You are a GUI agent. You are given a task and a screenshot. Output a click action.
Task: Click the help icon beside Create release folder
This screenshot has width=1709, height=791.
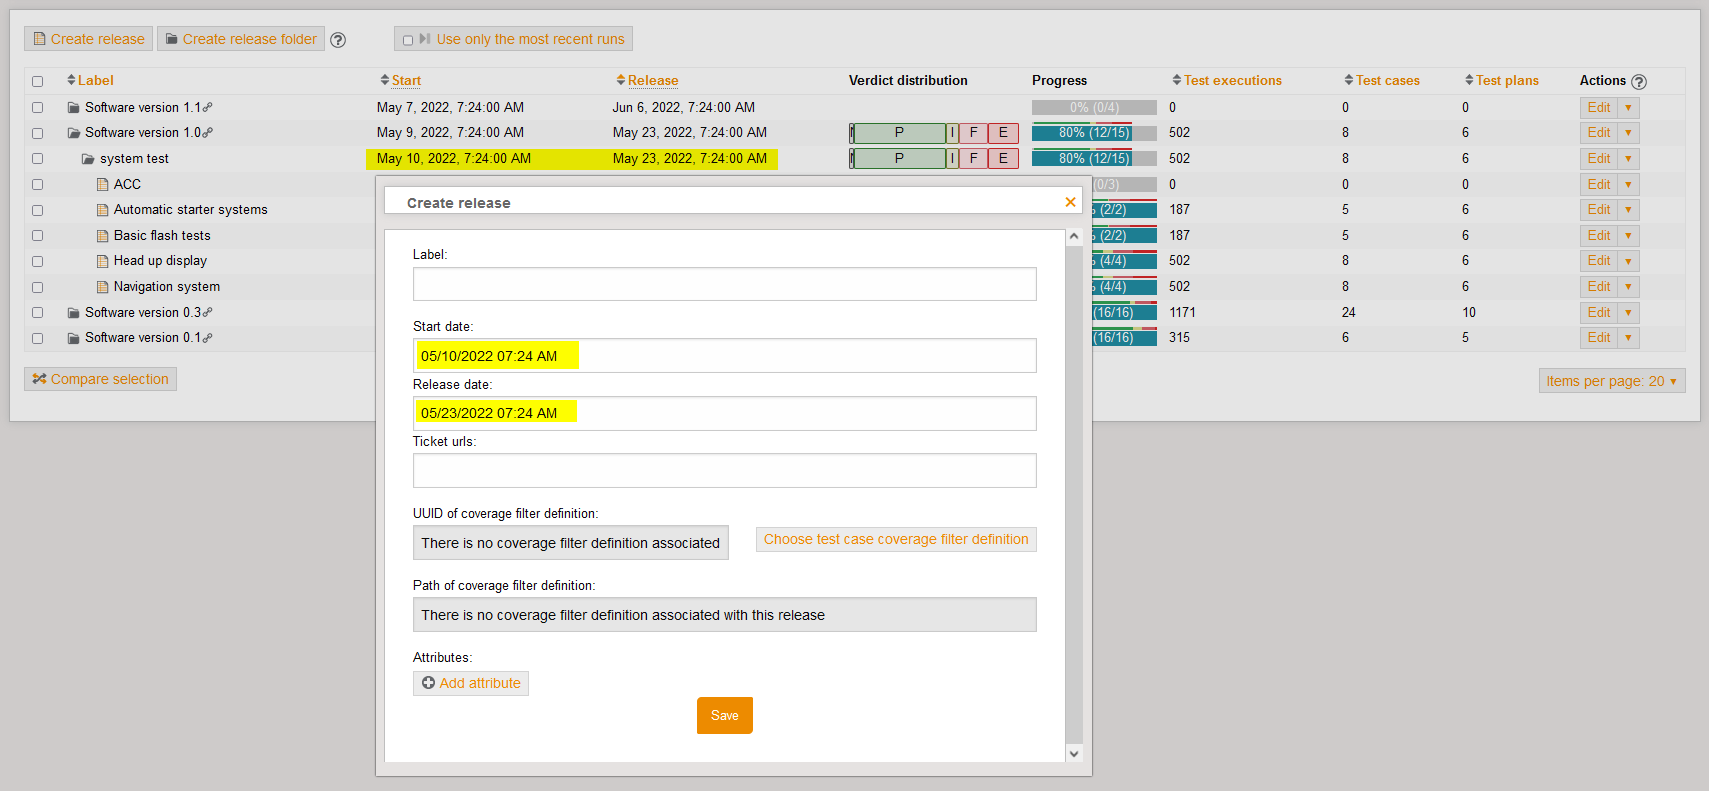[338, 40]
